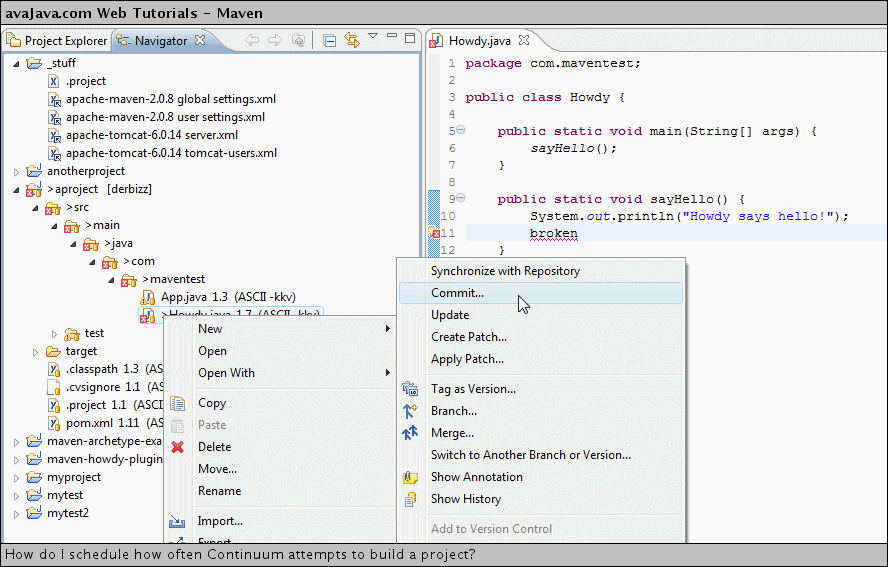Expand the mytest2 project
This screenshot has width=888, height=567.
point(16,514)
